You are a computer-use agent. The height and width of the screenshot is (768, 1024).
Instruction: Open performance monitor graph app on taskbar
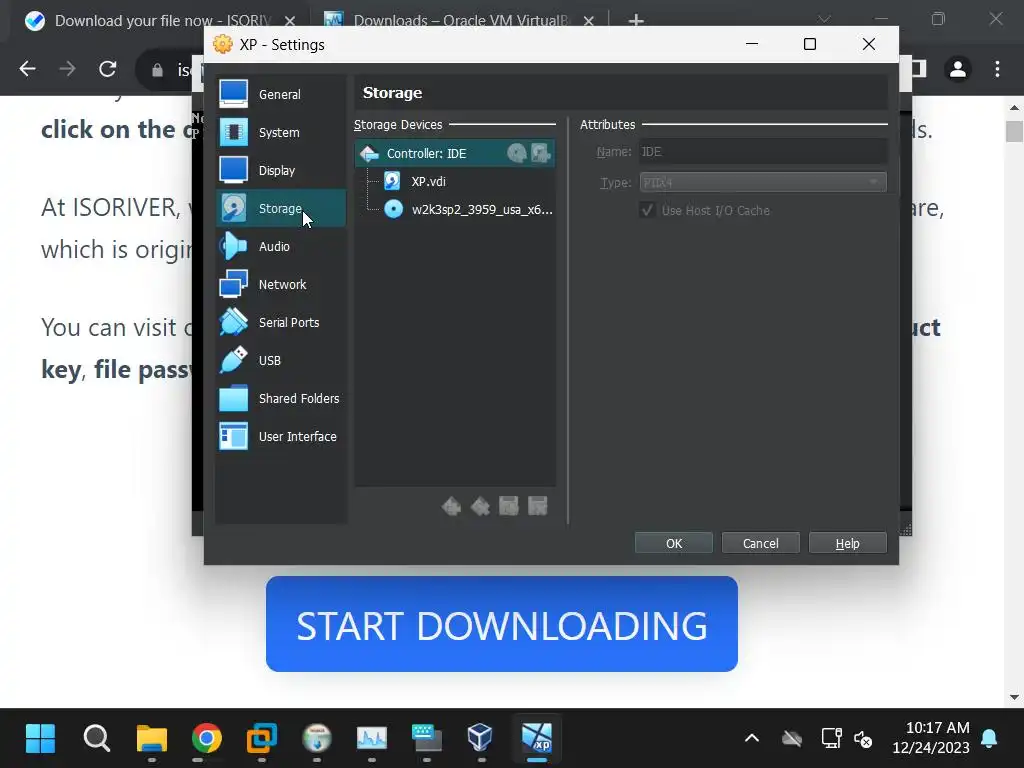pos(372,739)
